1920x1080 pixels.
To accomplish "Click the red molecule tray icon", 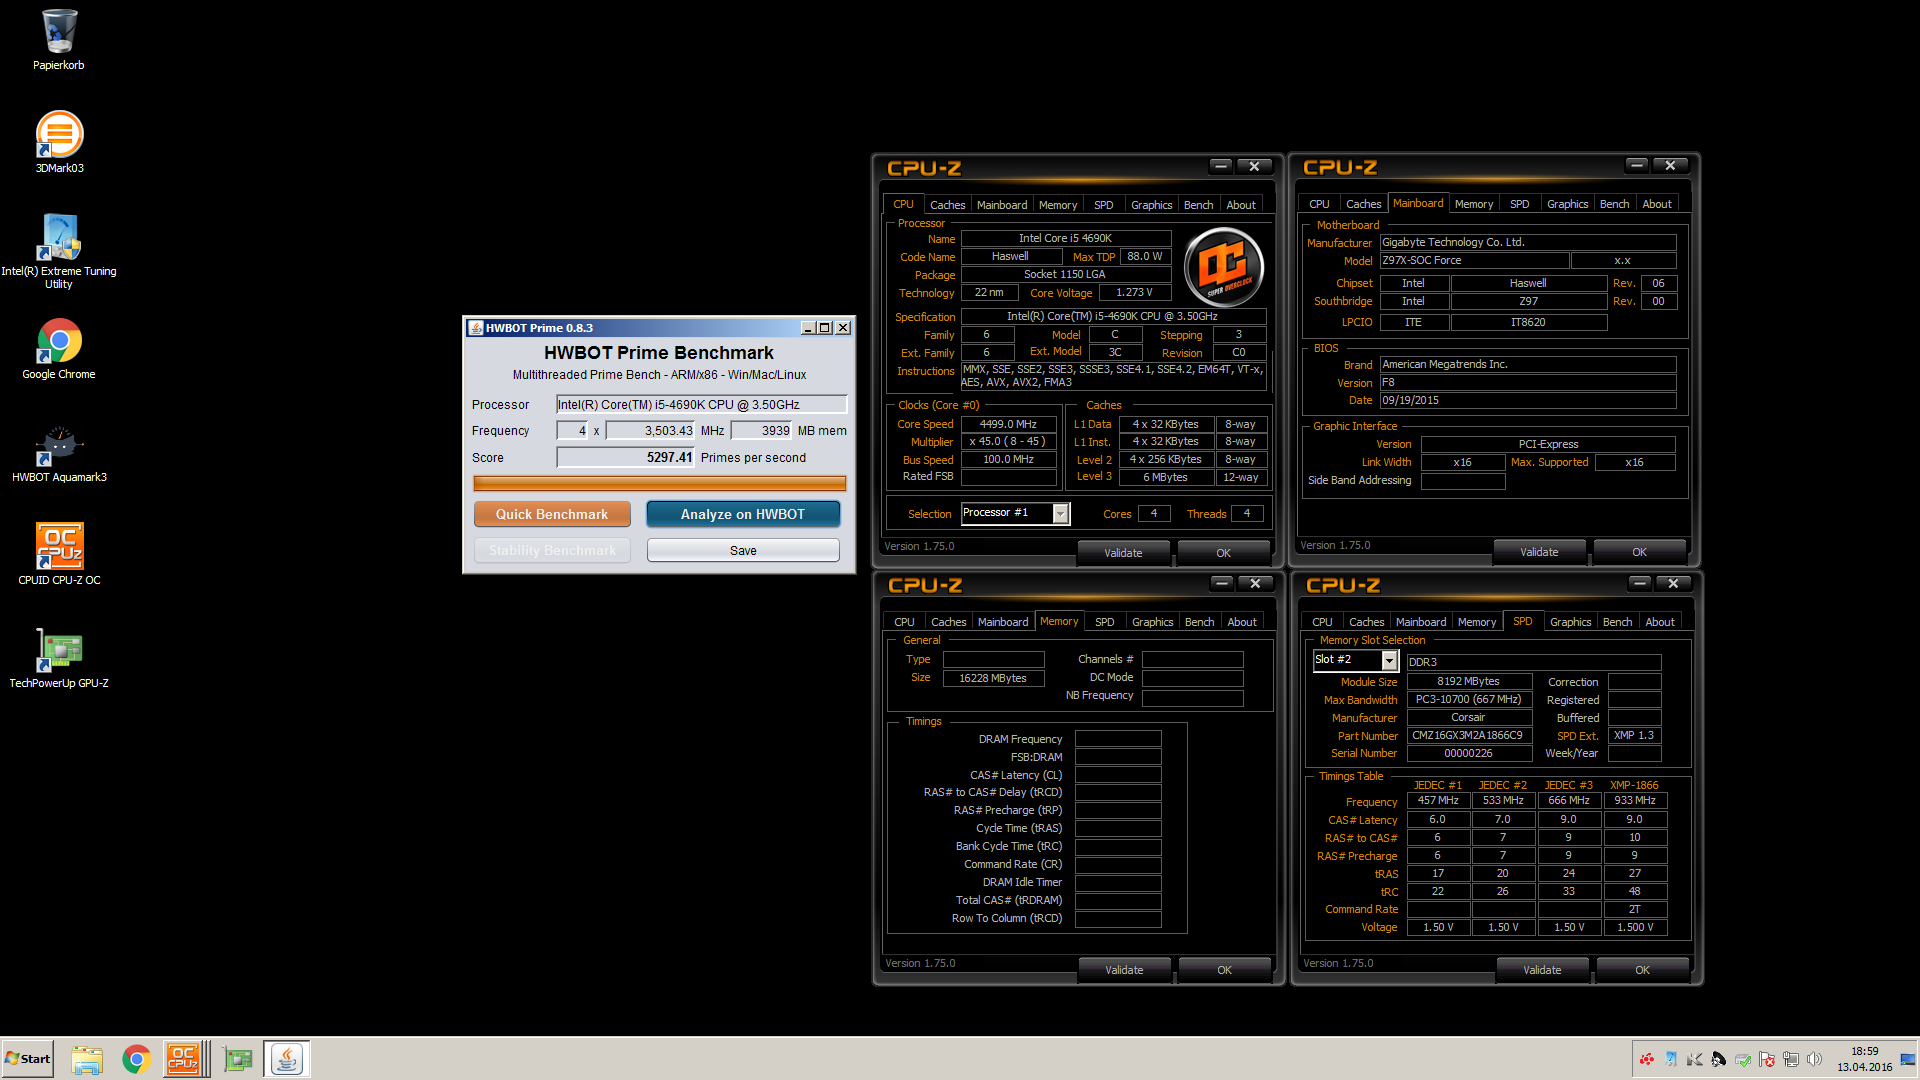I will [1646, 1059].
